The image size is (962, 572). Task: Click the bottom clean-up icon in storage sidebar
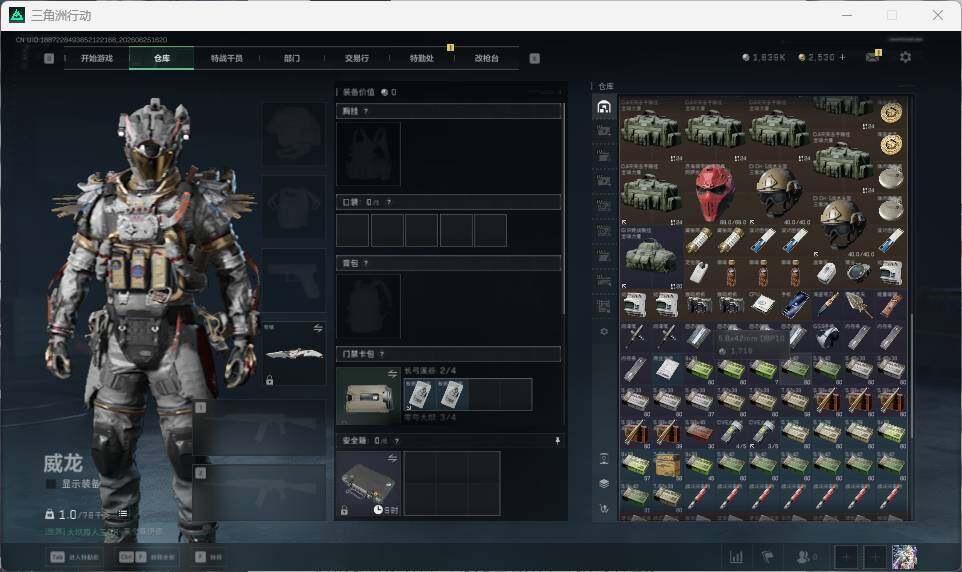[x=604, y=509]
